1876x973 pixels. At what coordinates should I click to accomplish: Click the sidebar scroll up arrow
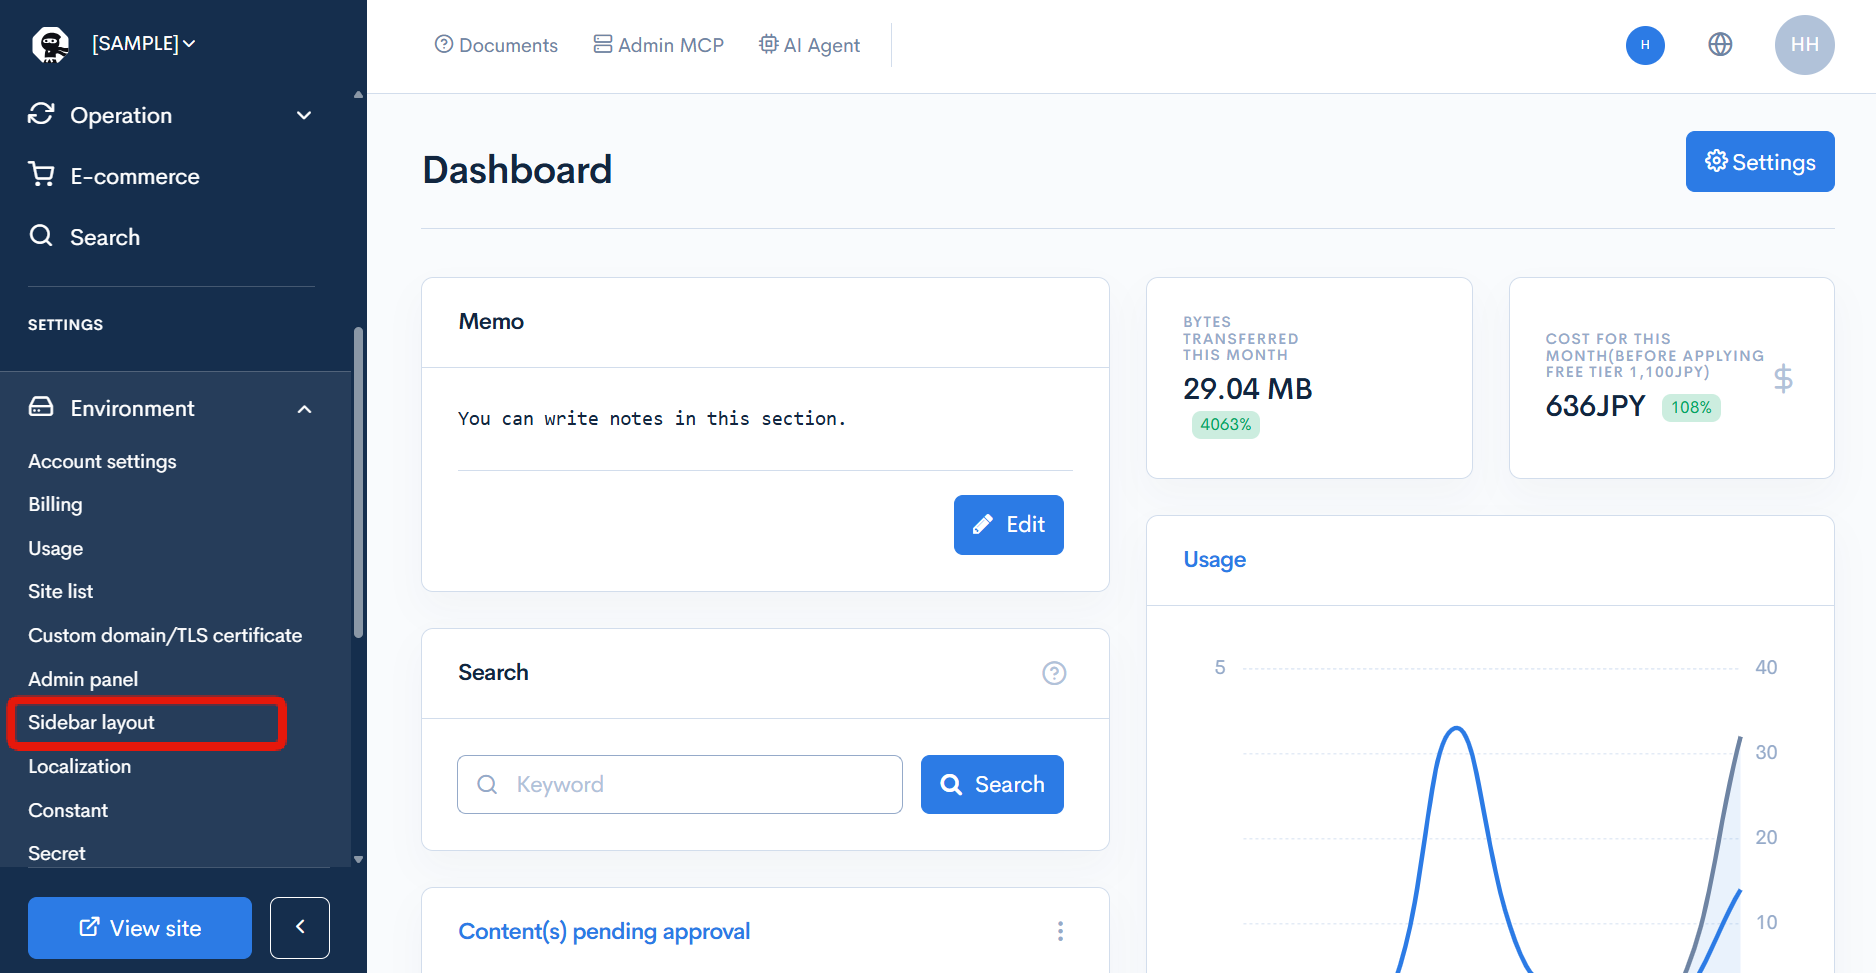click(358, 95)
